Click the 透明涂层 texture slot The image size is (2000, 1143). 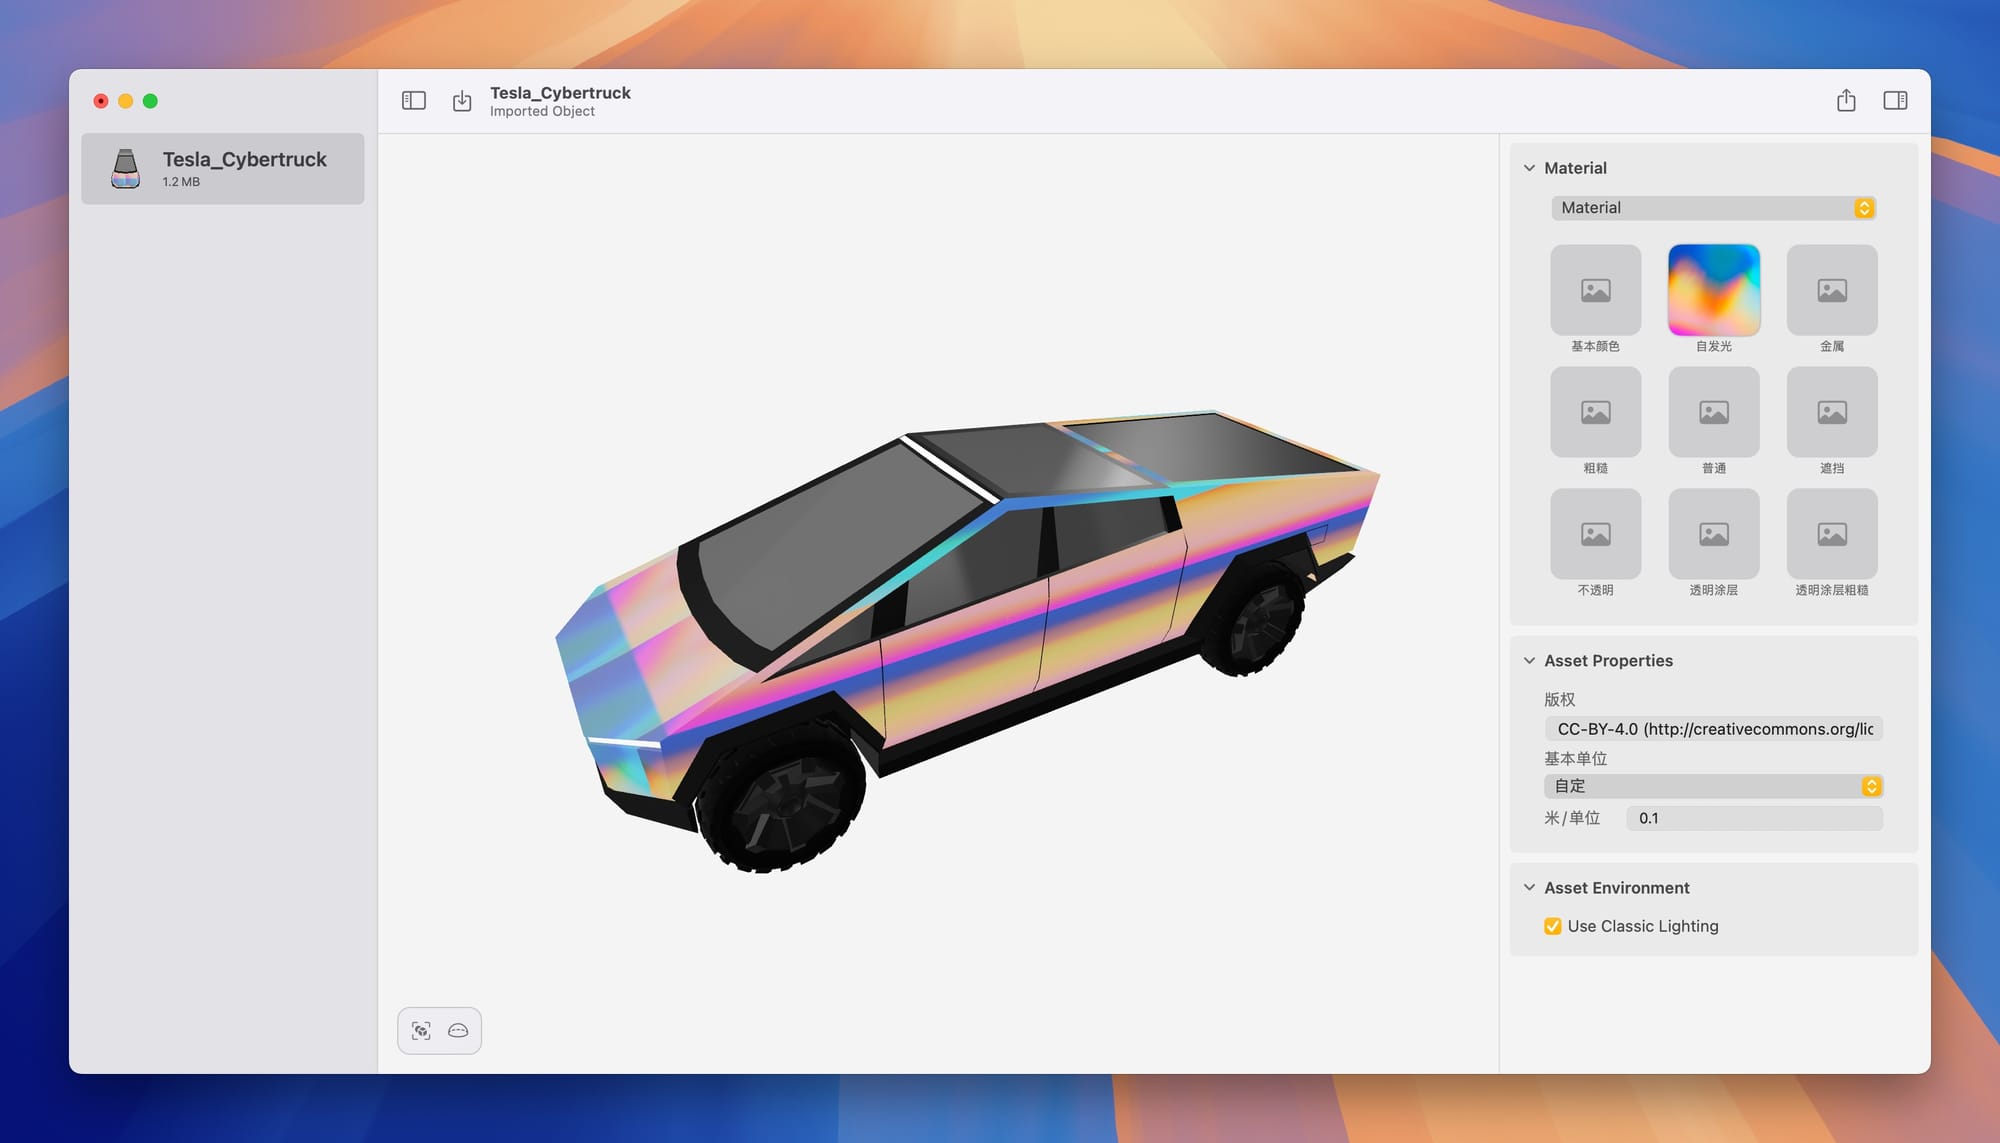click(1713, 535)
